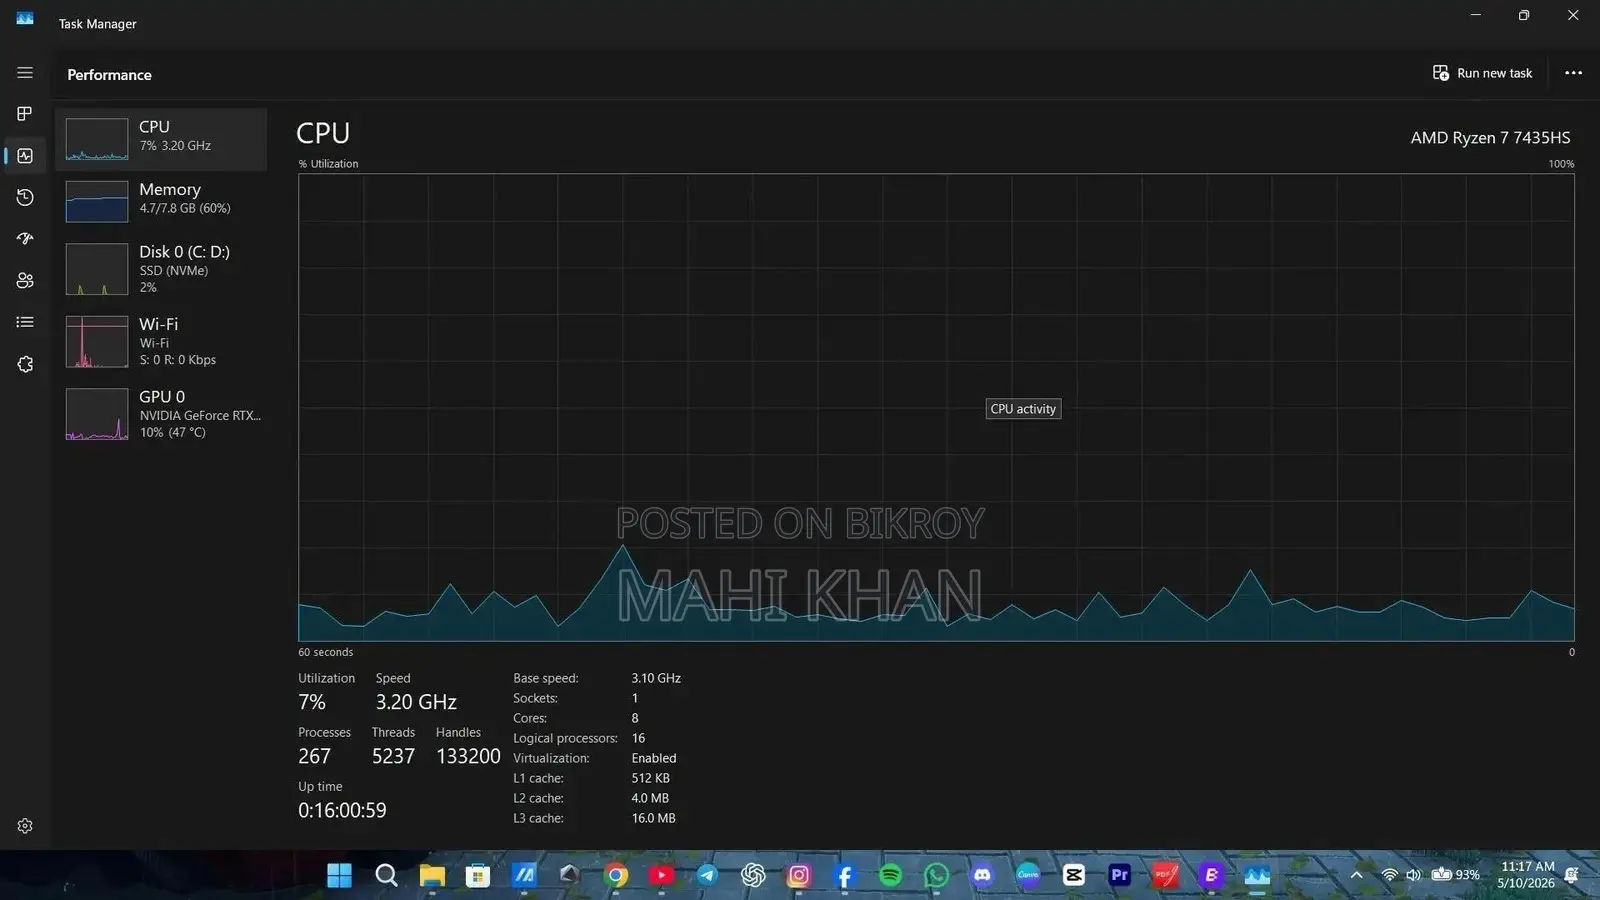Click the three-dot more options button

click(1573, 73)
